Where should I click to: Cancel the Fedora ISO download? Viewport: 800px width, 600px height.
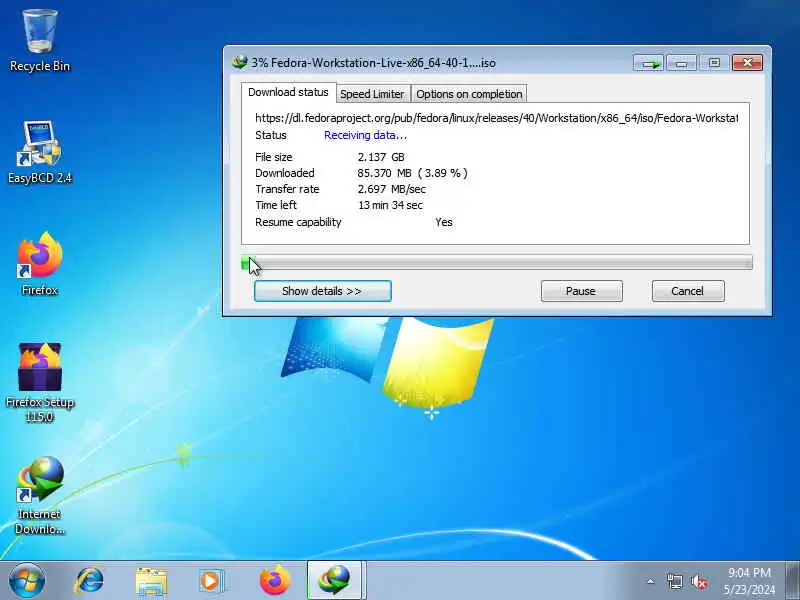coord(688,291)
